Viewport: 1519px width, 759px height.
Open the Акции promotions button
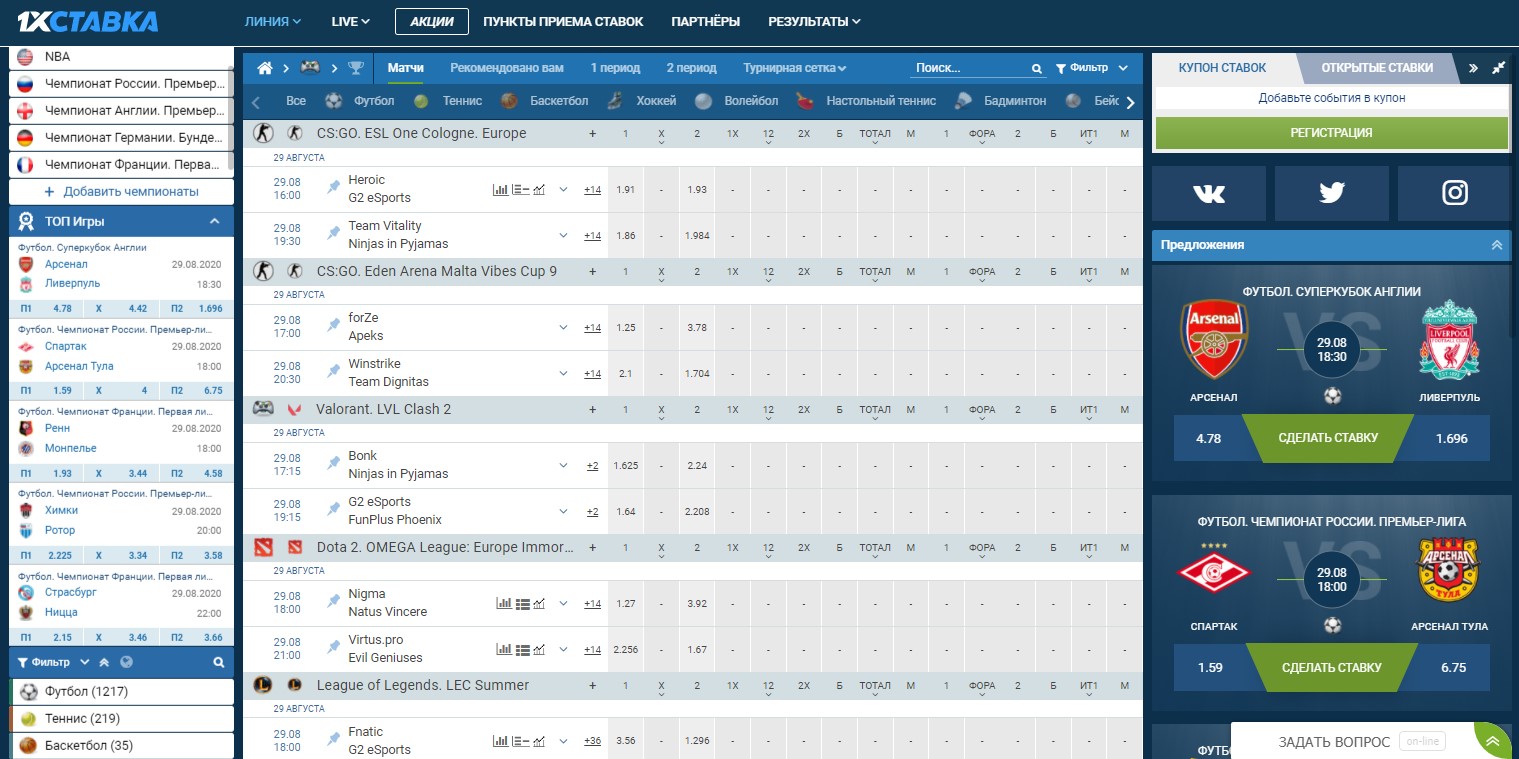432,21
